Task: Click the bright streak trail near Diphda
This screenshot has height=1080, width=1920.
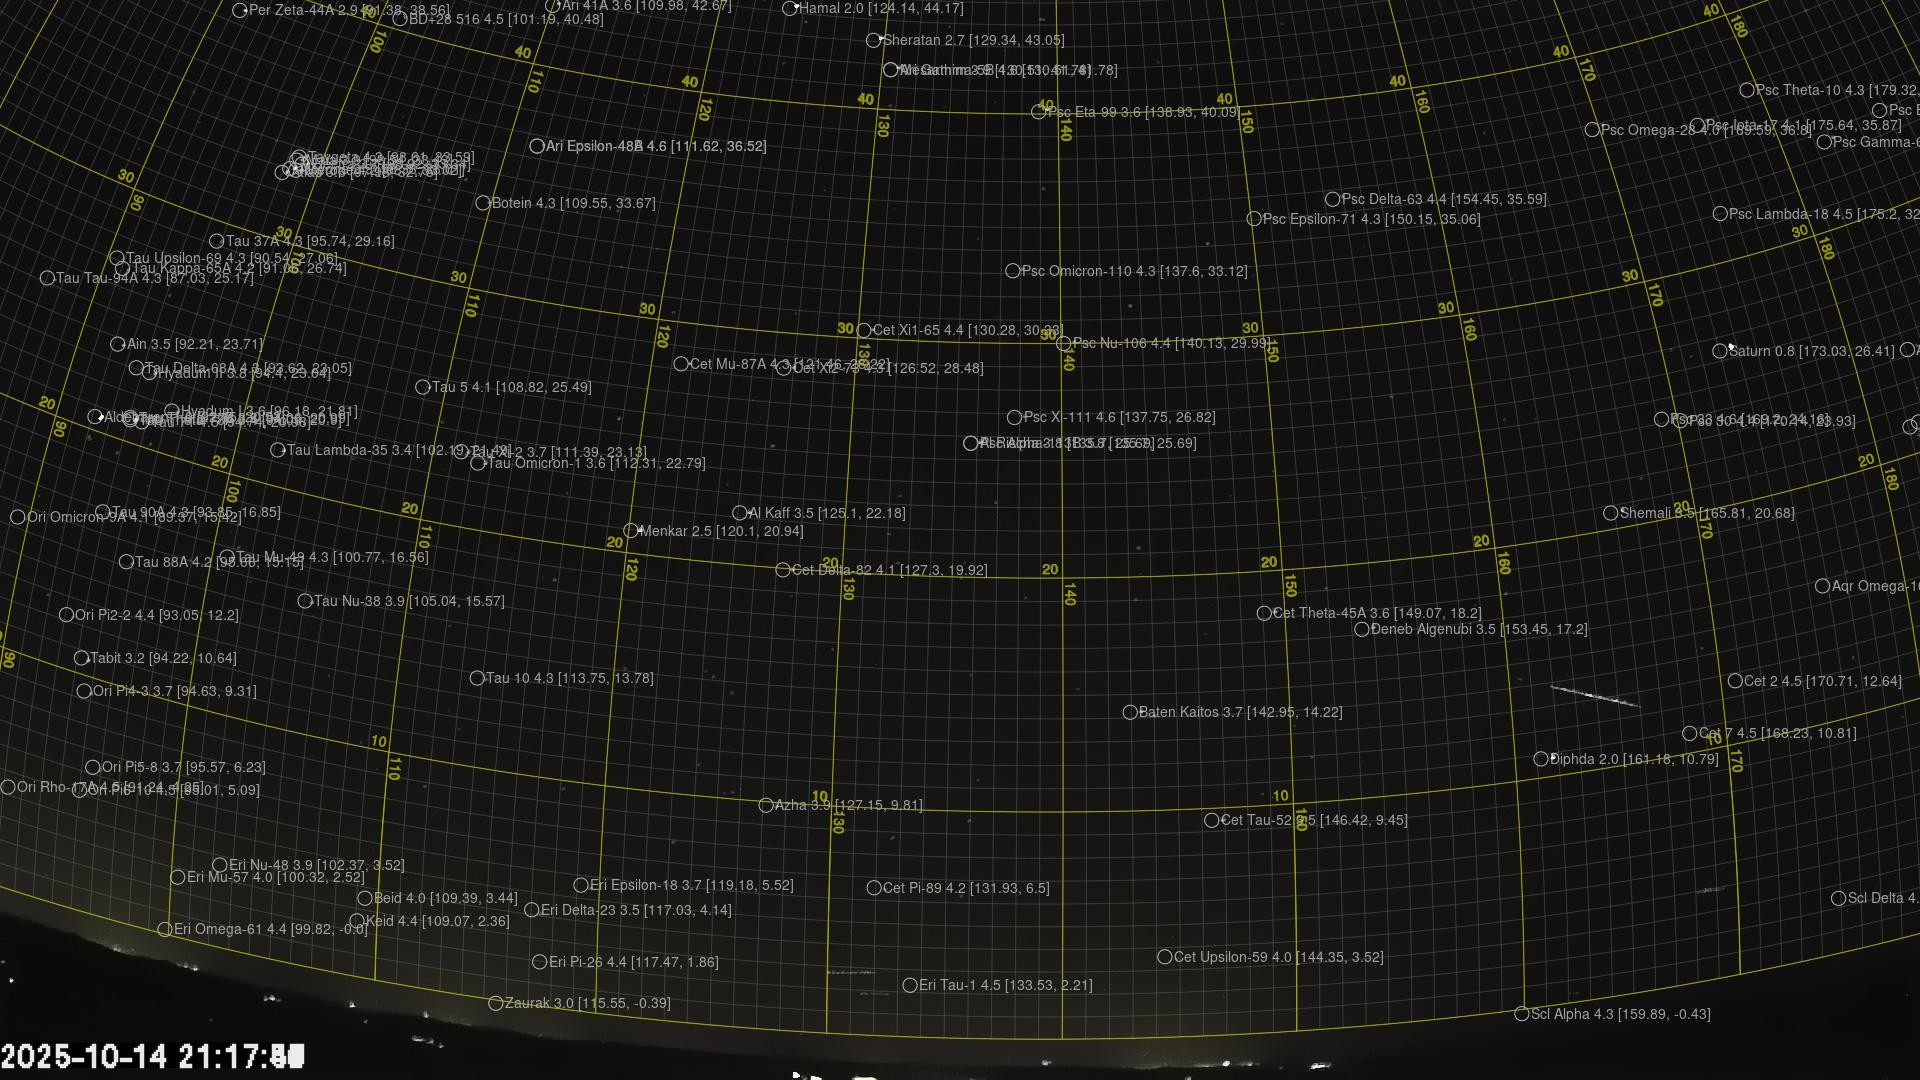Action: click(1595, 696)
